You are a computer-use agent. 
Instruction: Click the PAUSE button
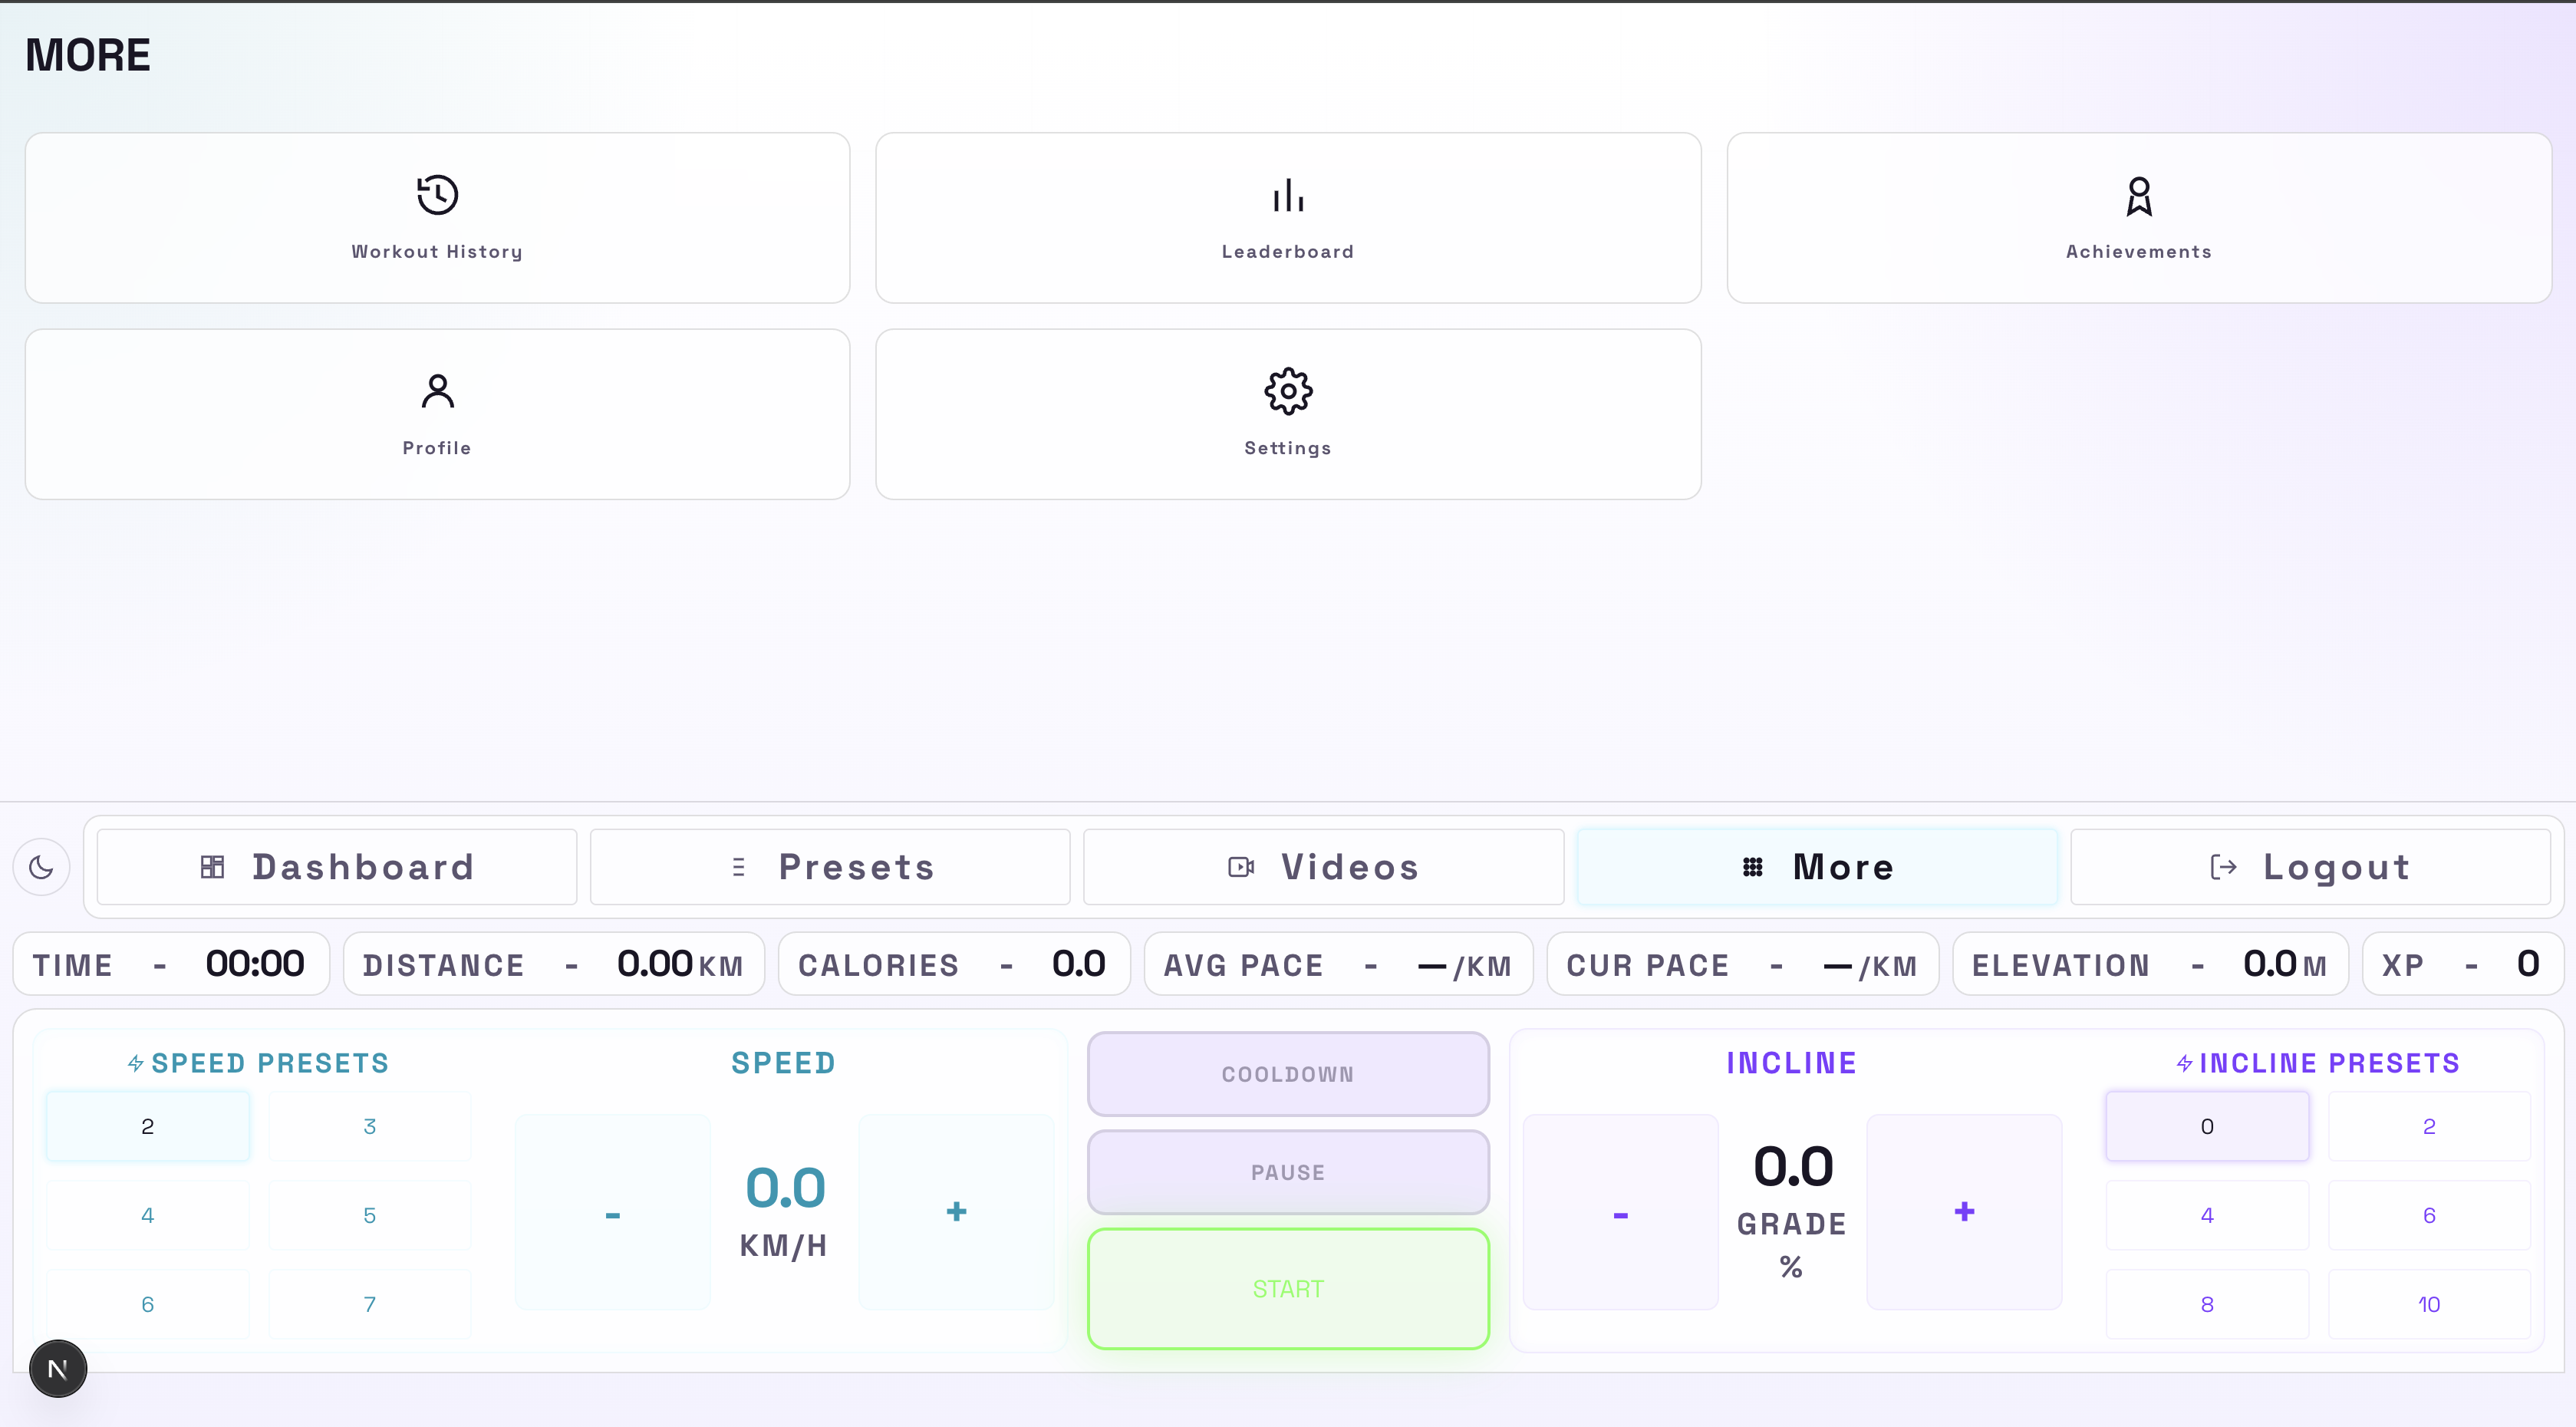[1288, 1172]
